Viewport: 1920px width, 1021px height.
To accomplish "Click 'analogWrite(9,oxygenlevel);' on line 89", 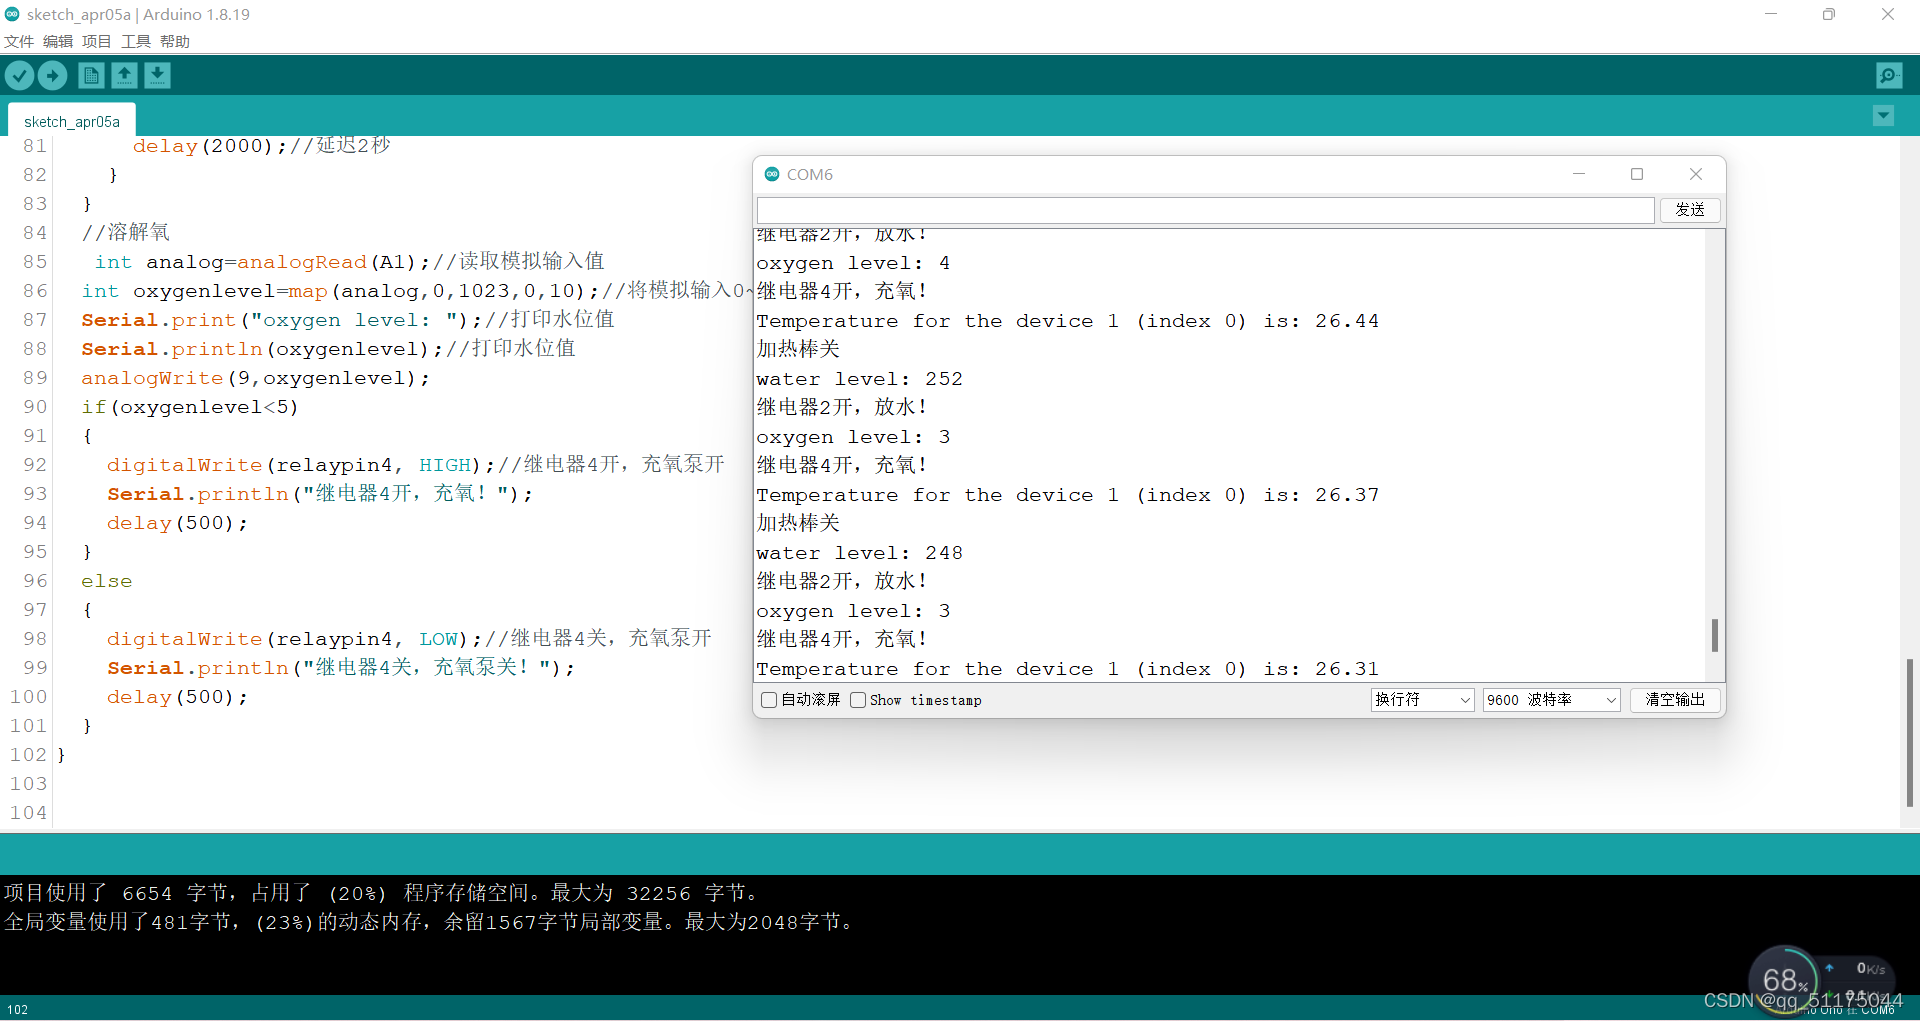I will pyautogui.click(x=256, y=378).
